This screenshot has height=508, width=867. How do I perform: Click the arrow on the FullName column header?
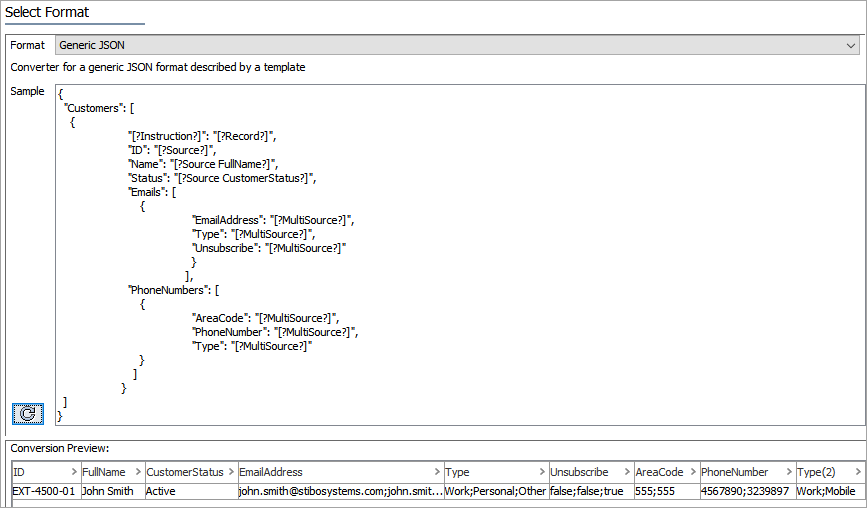point(138,472)
